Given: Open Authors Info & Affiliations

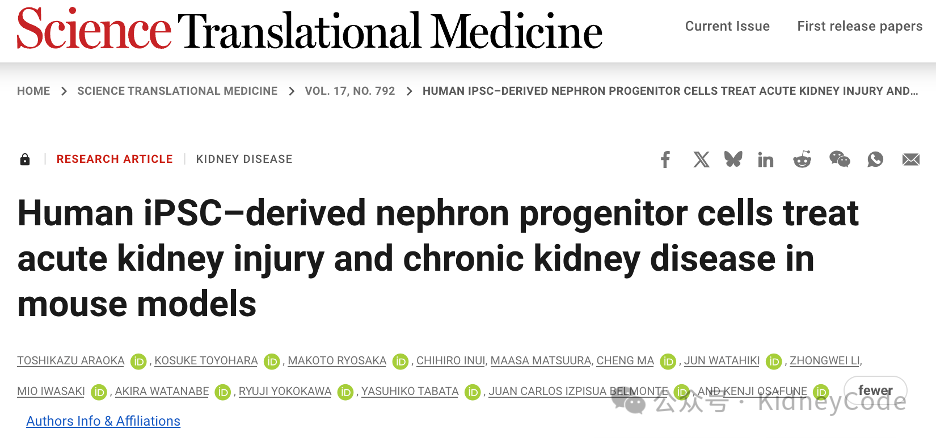Looking at the screenshot, I should point(103,421).
